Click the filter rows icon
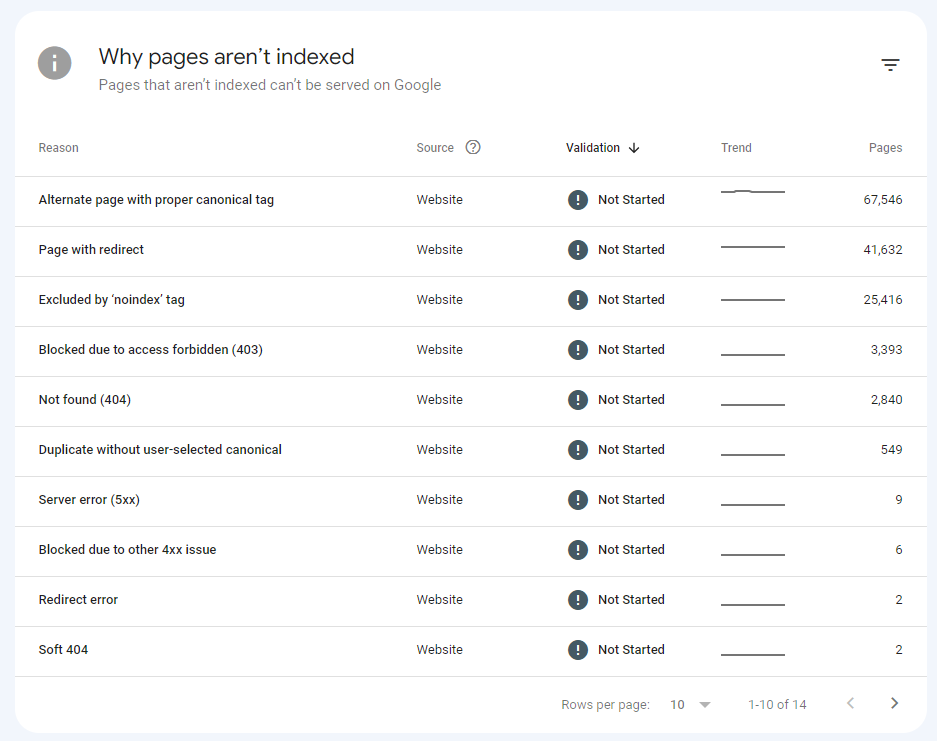Screen dimensions: 937x741 click(890, 65)
